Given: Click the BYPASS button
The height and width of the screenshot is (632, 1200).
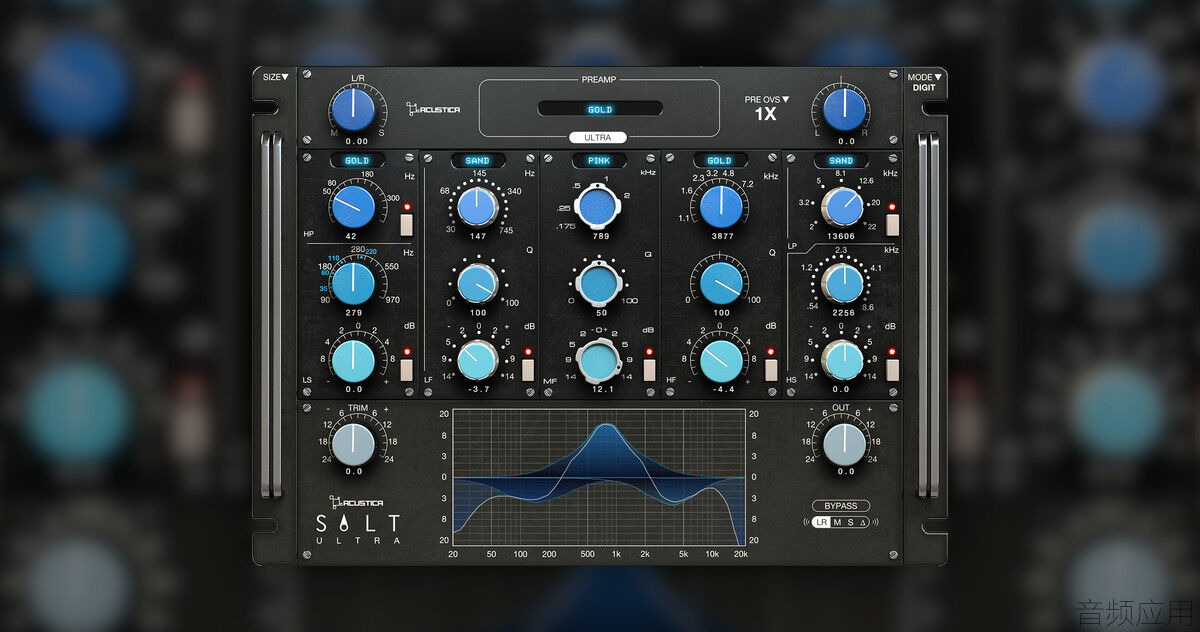Looking at the screenshot, I should (840, 506).
